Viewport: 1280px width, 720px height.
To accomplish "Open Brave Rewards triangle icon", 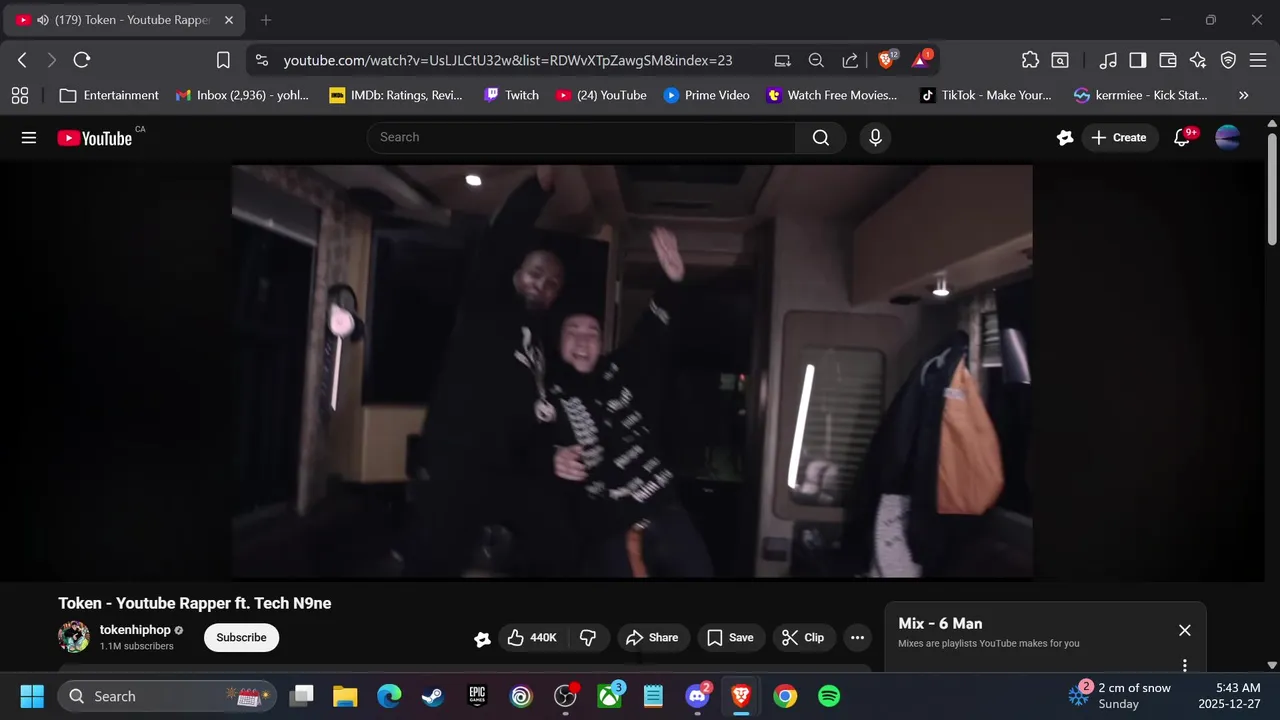I will (x=921, y=60).
